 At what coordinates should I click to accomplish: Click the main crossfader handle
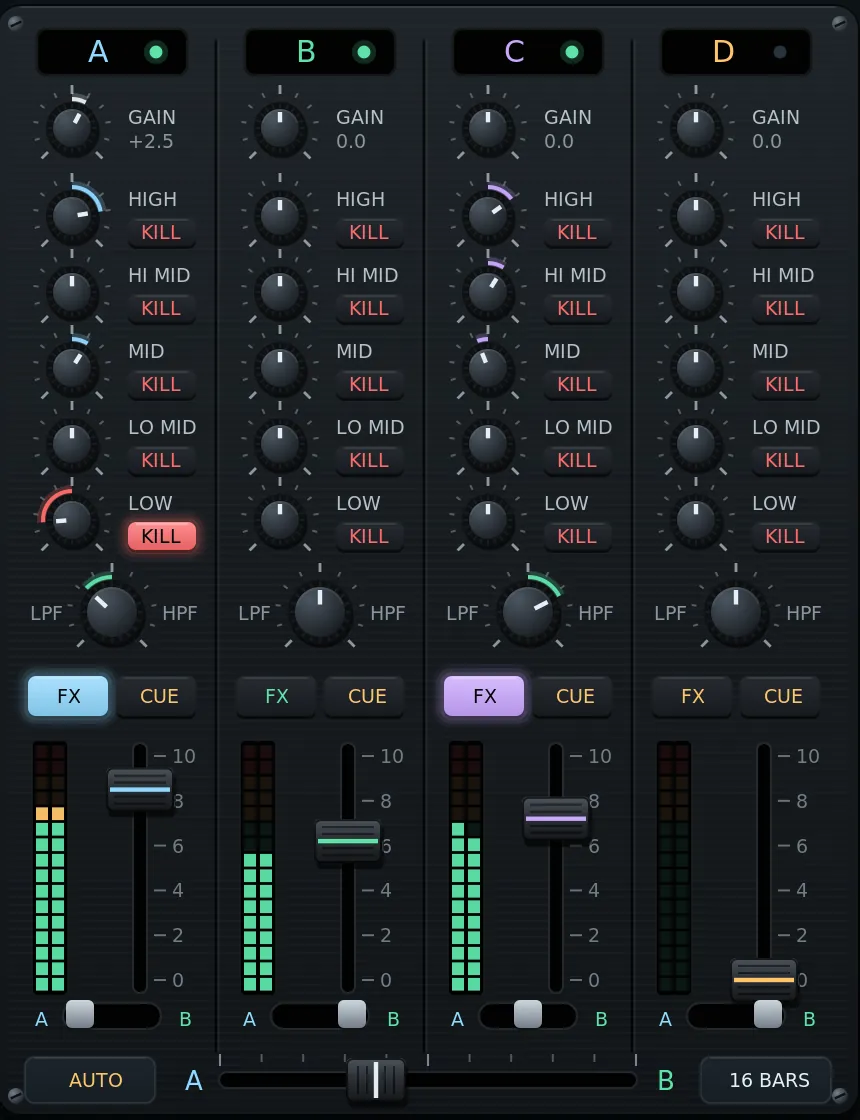(376, 1079)
